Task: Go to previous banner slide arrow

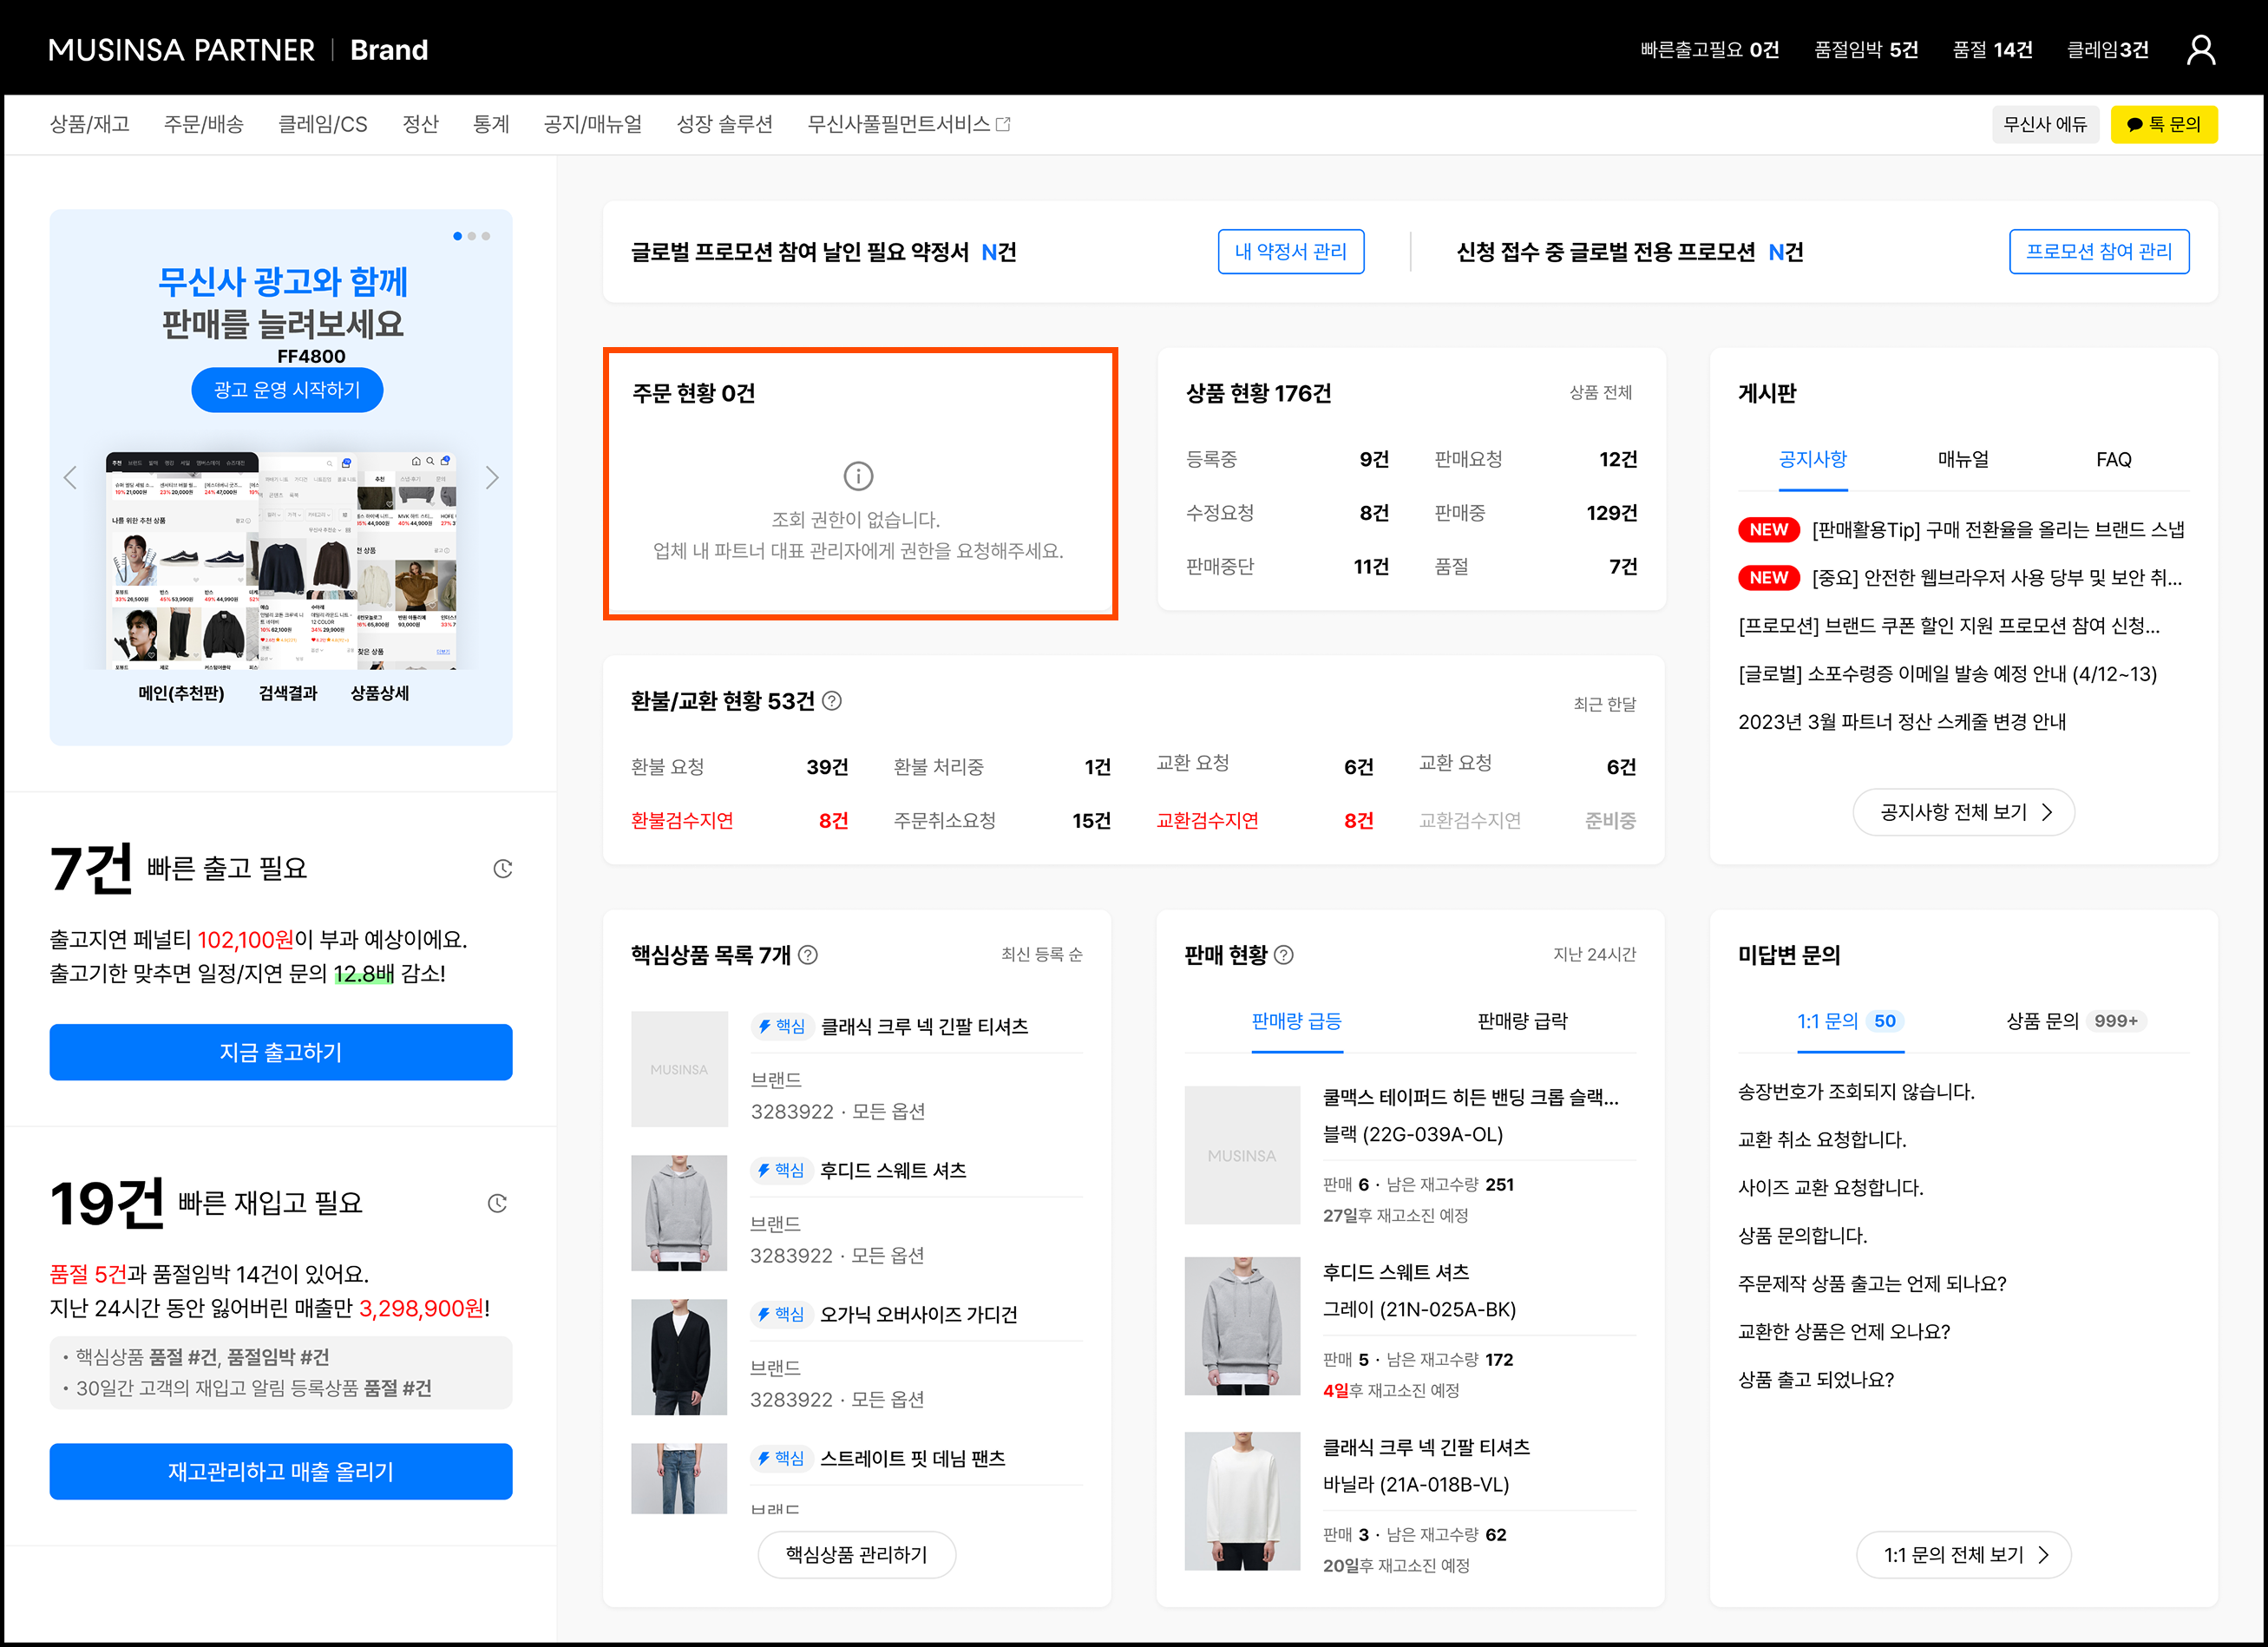Action: (70, 478)
